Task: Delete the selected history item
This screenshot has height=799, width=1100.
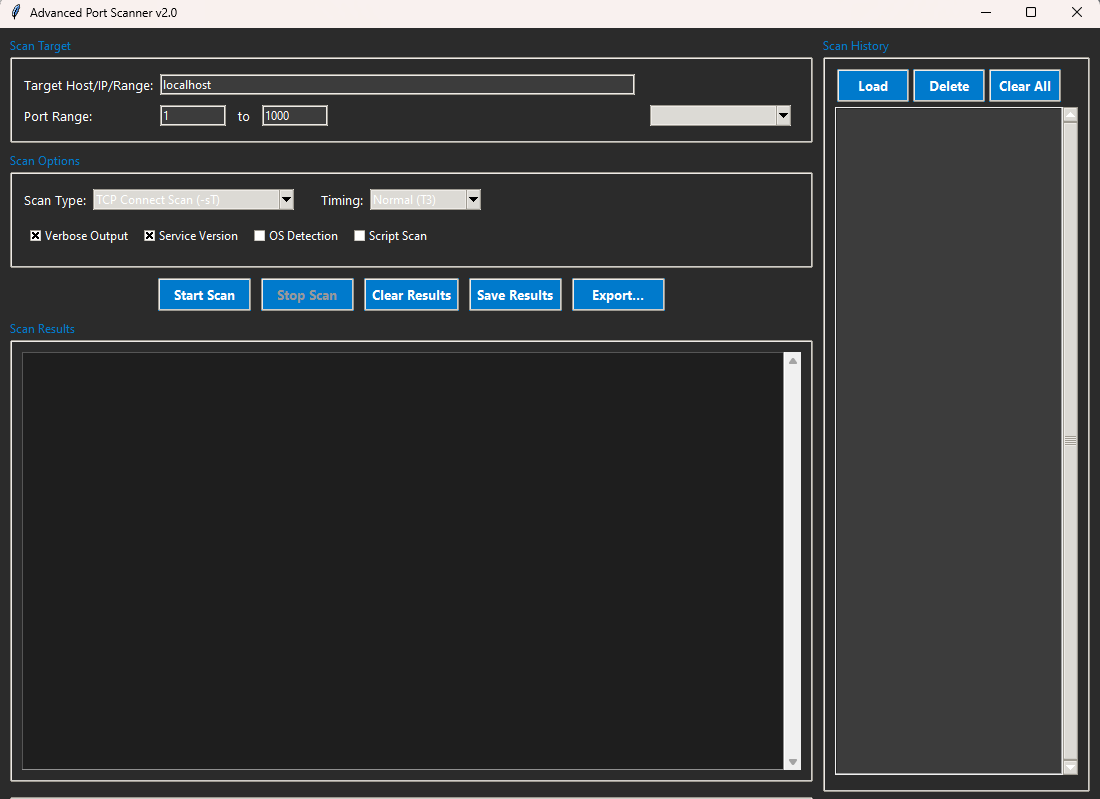Action: (949, 86)
